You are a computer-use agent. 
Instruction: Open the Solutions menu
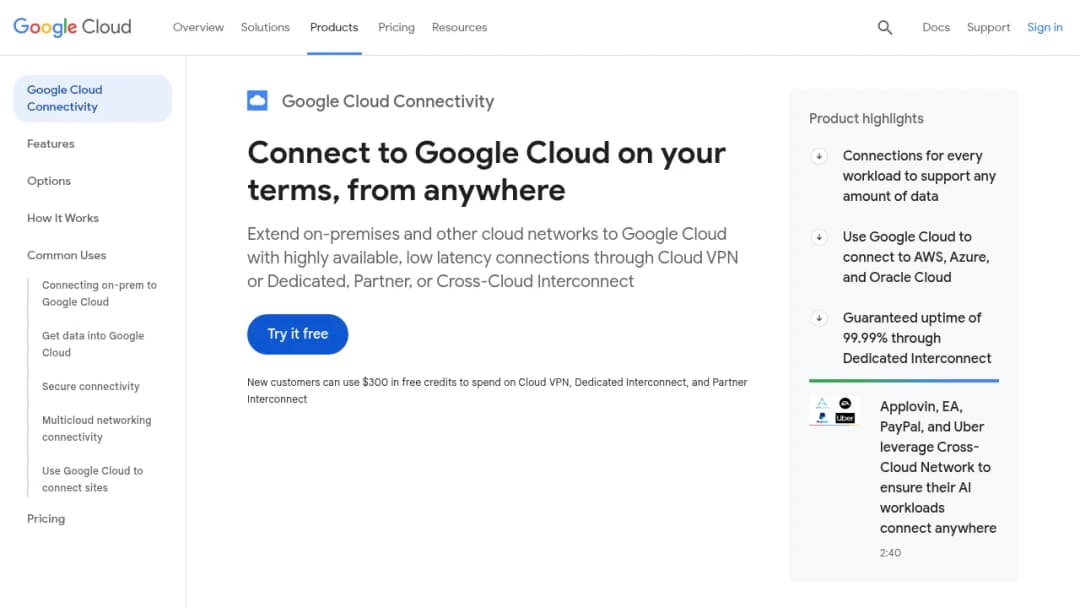265,28
